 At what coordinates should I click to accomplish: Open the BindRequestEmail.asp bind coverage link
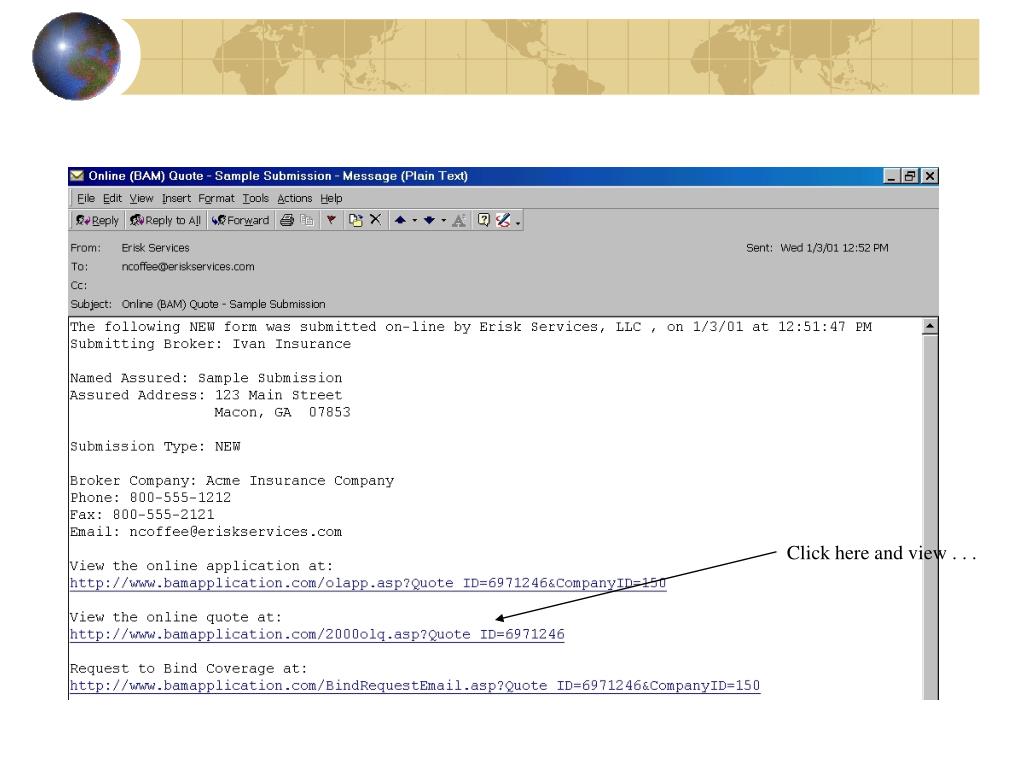click(415, 686)
